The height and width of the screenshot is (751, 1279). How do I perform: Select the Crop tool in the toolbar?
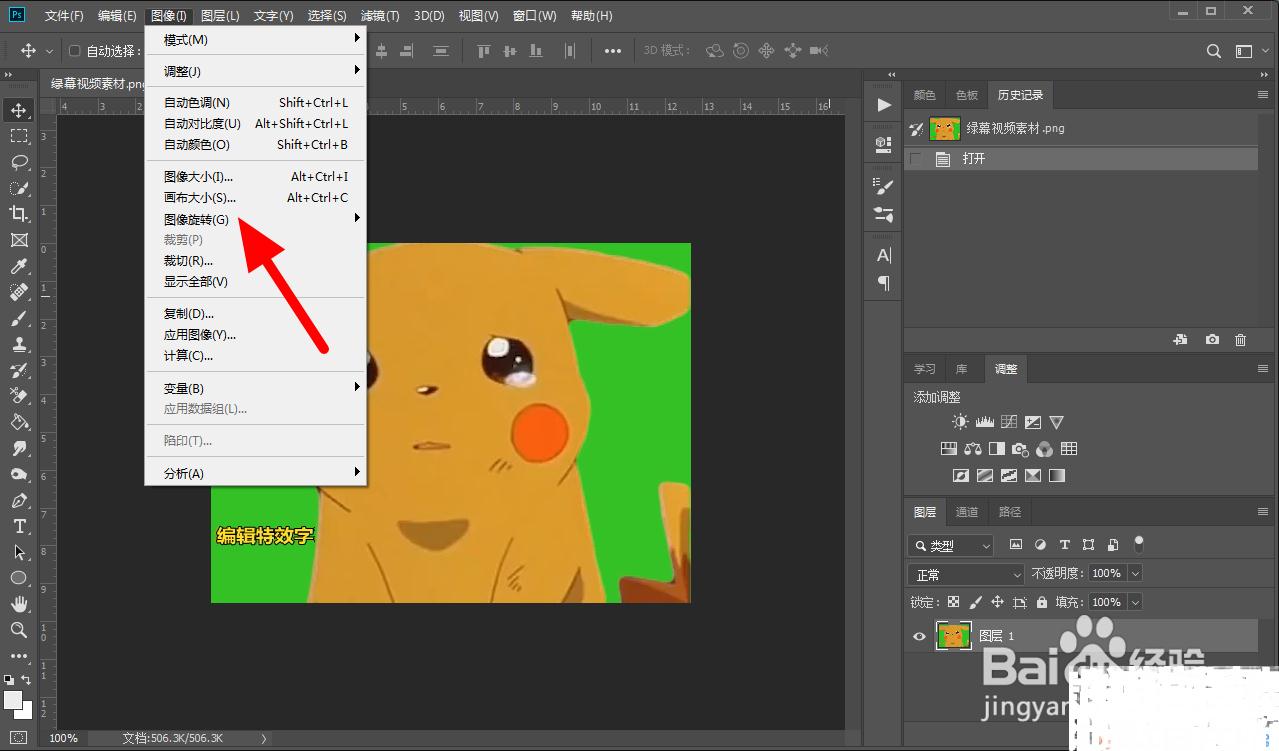(x=19, y=214)
